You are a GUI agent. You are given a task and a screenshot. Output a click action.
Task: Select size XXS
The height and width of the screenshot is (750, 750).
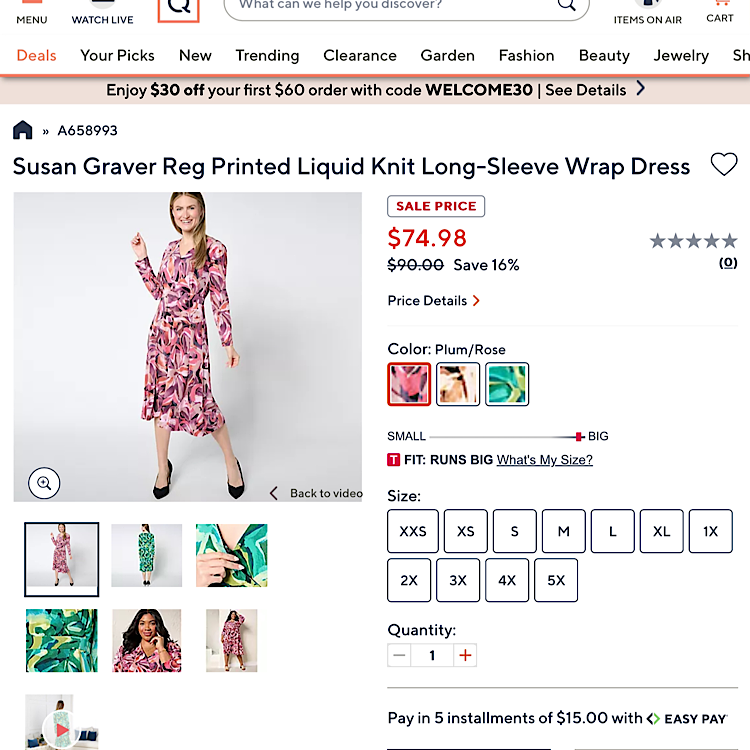pos(413,531)
